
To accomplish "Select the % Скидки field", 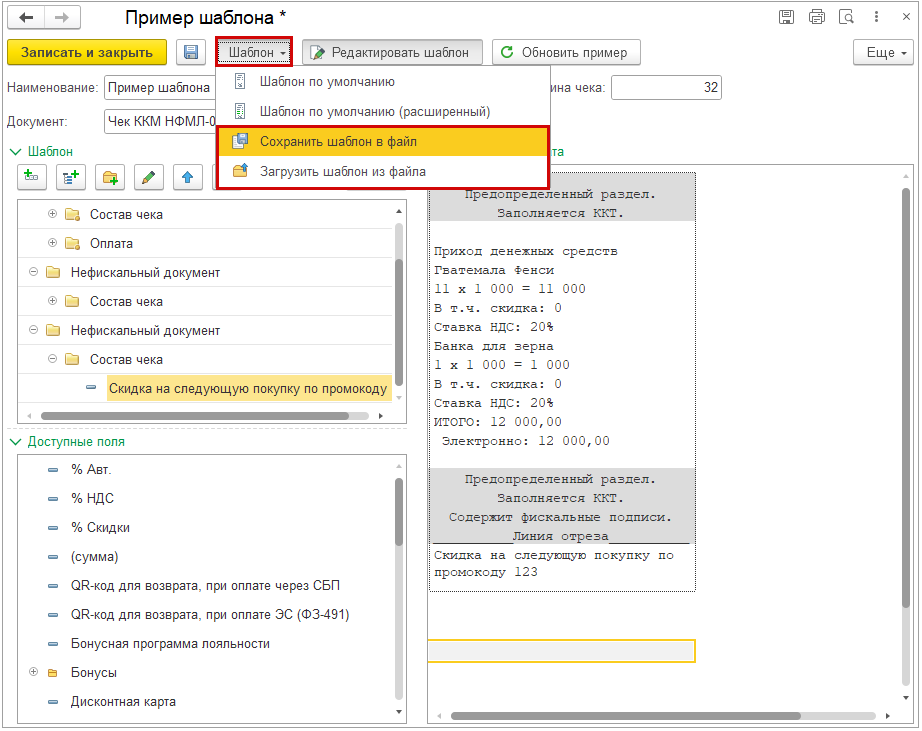I will [100, 528].
